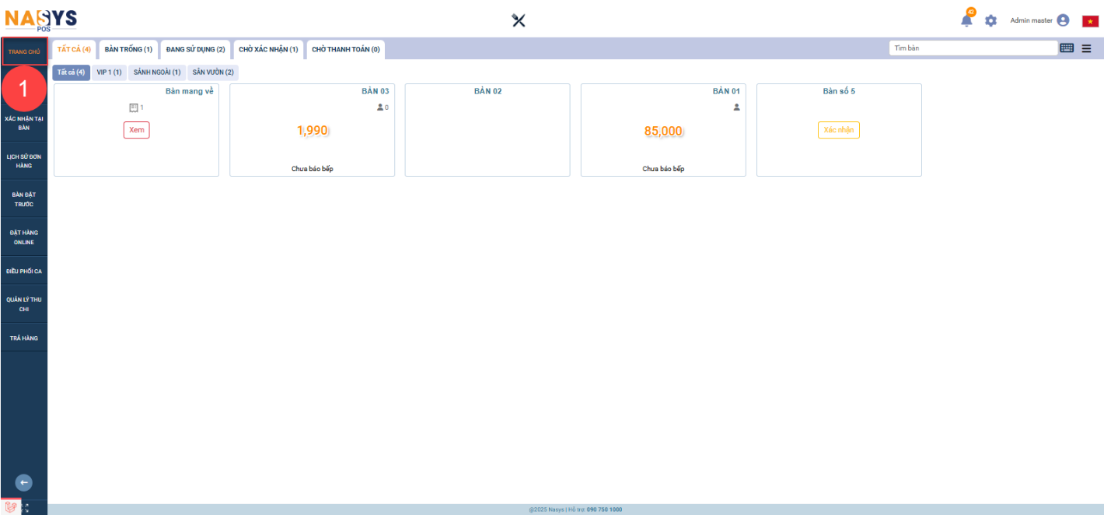Open the BÀN 01 table card
Screen dimensions: 1107x517
[x=663, y=130]
